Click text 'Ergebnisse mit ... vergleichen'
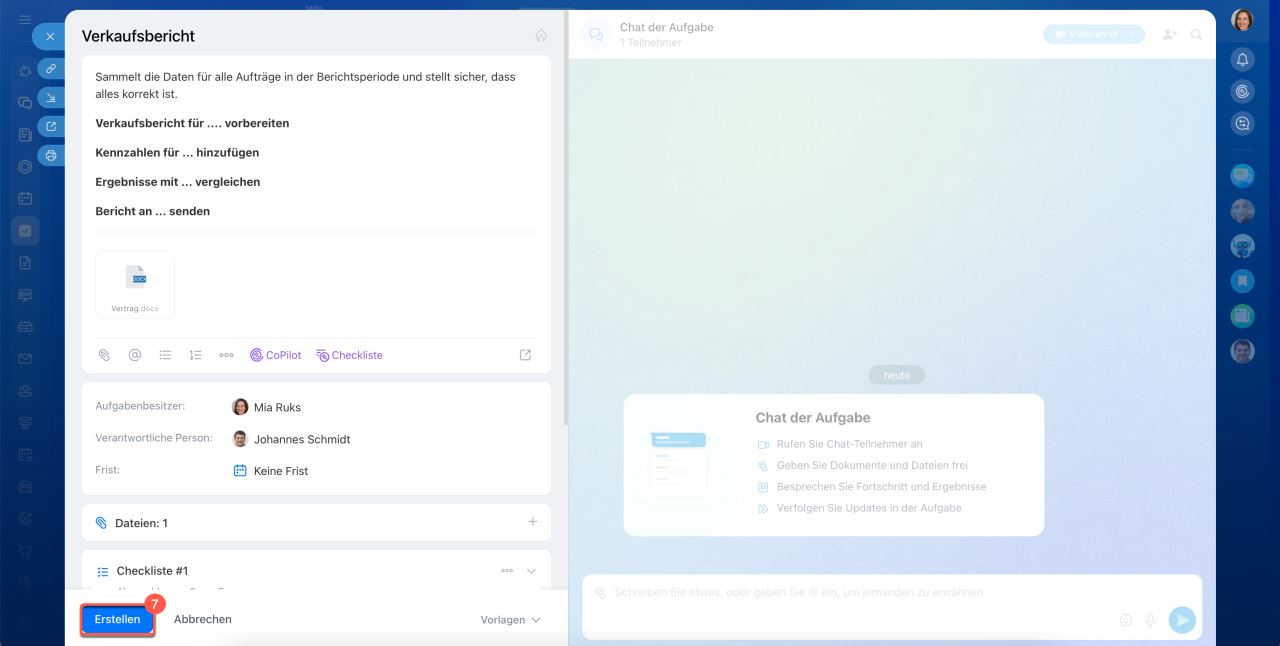The width and height of the screenshot is (1280, 646). pos(177,182)
